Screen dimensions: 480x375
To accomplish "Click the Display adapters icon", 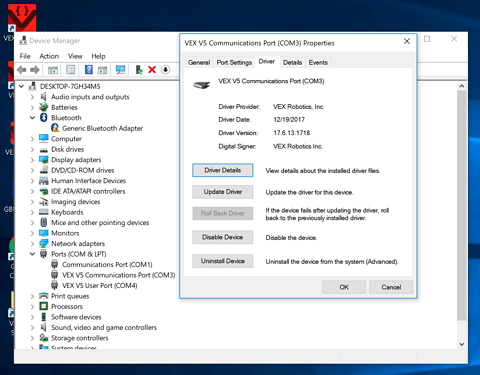I will coord(44,160).
